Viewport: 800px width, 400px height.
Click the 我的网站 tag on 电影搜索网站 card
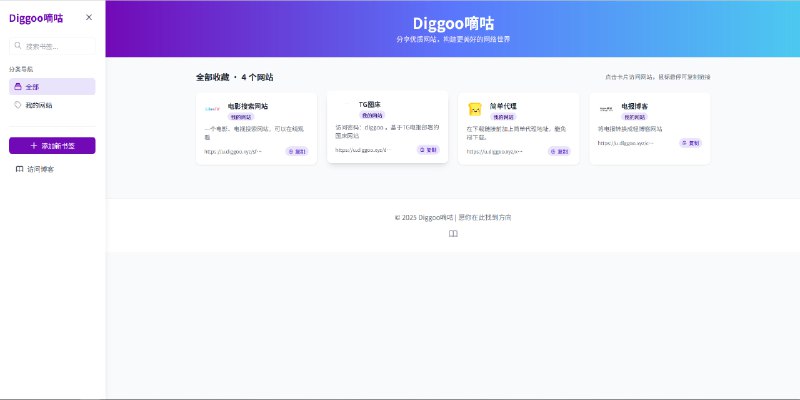(x=241, y=117)
